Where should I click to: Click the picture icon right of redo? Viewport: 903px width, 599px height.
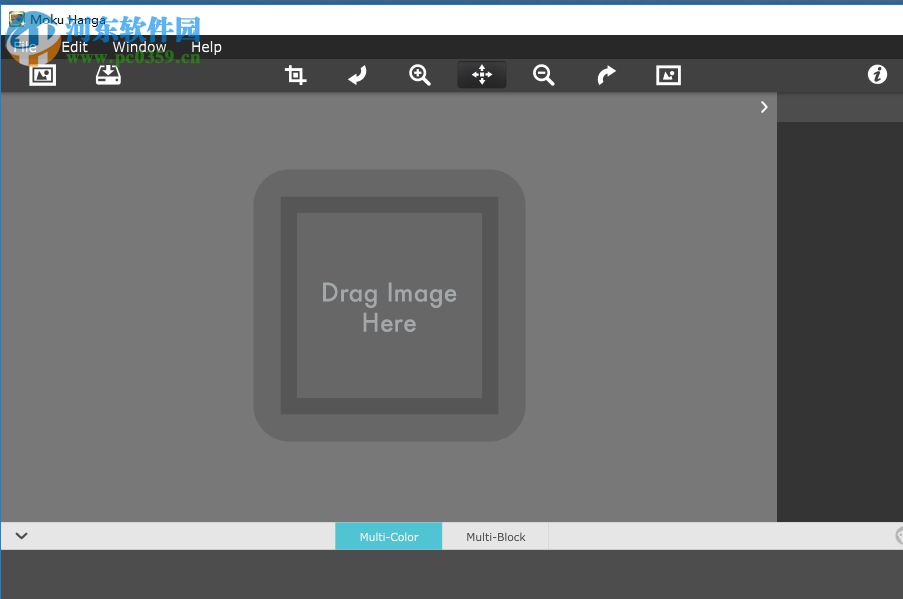pyautogui.click(x=668, y=75)
